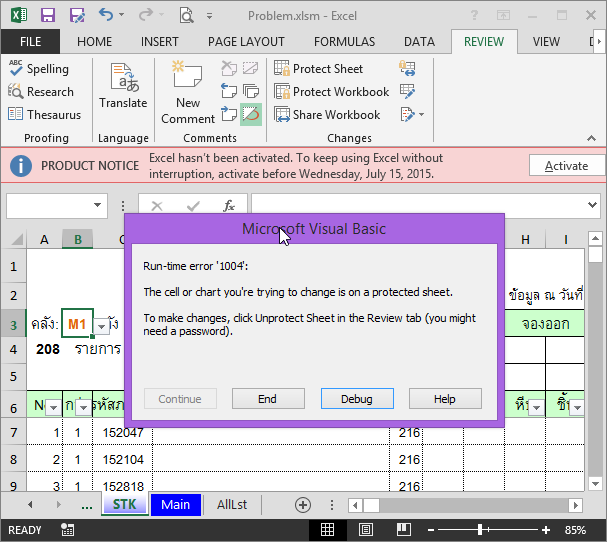Click Debug in the error dialog
The image size is (607, 542).
(357, 399)
